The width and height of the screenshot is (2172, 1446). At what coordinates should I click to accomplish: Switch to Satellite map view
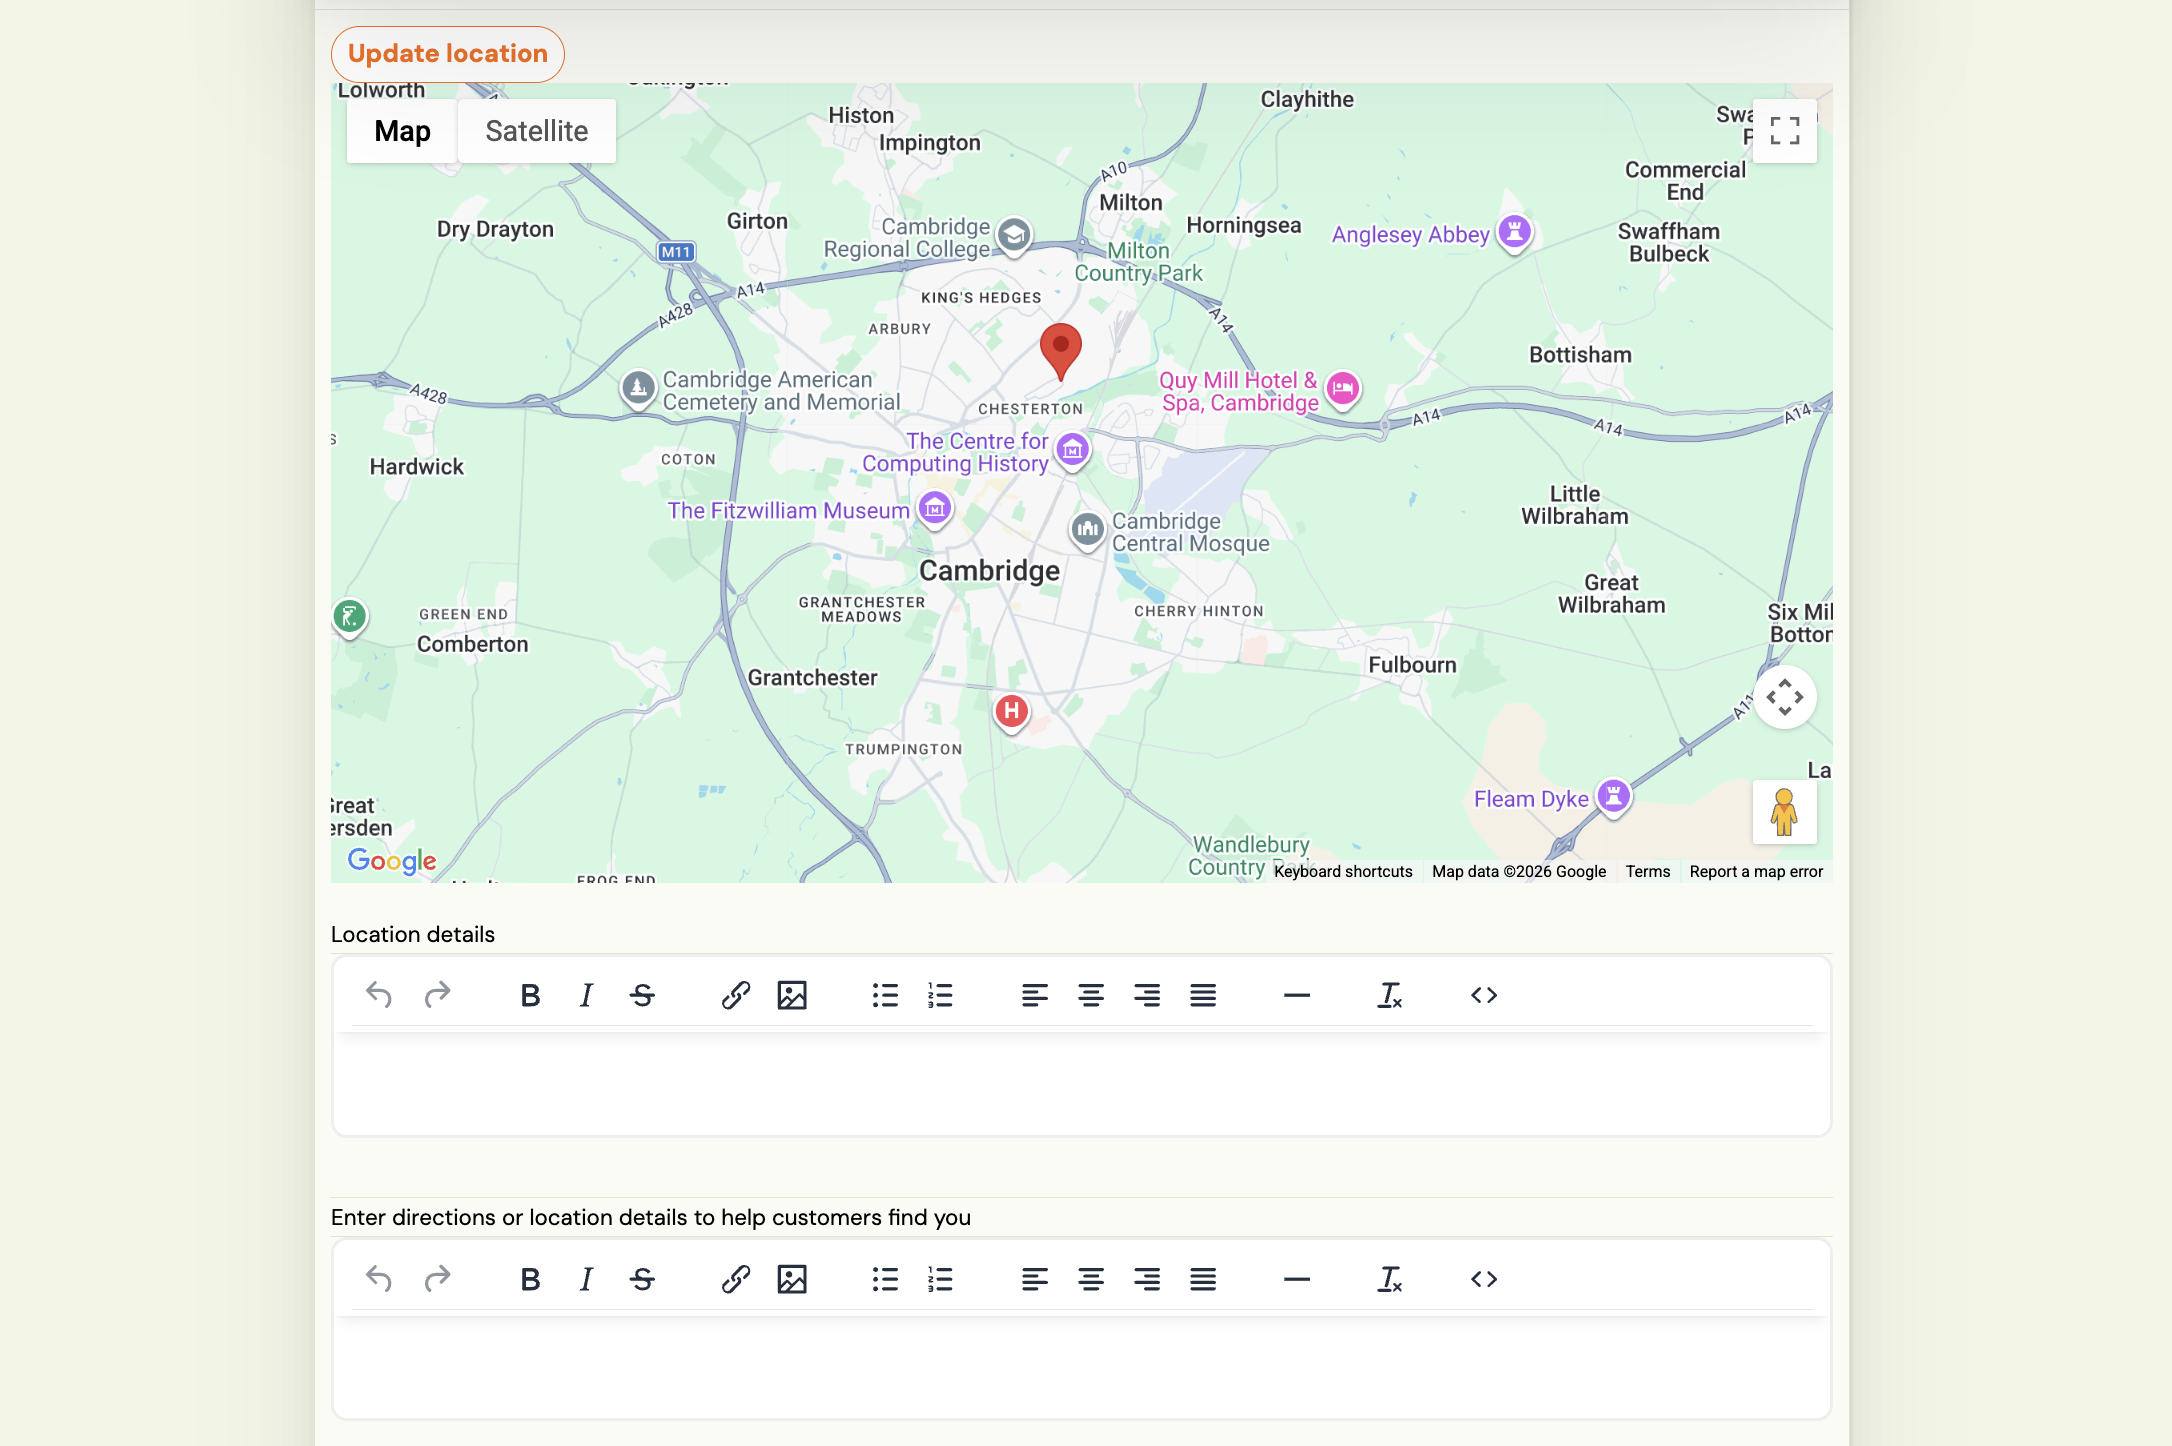click(x=536, y=130)
